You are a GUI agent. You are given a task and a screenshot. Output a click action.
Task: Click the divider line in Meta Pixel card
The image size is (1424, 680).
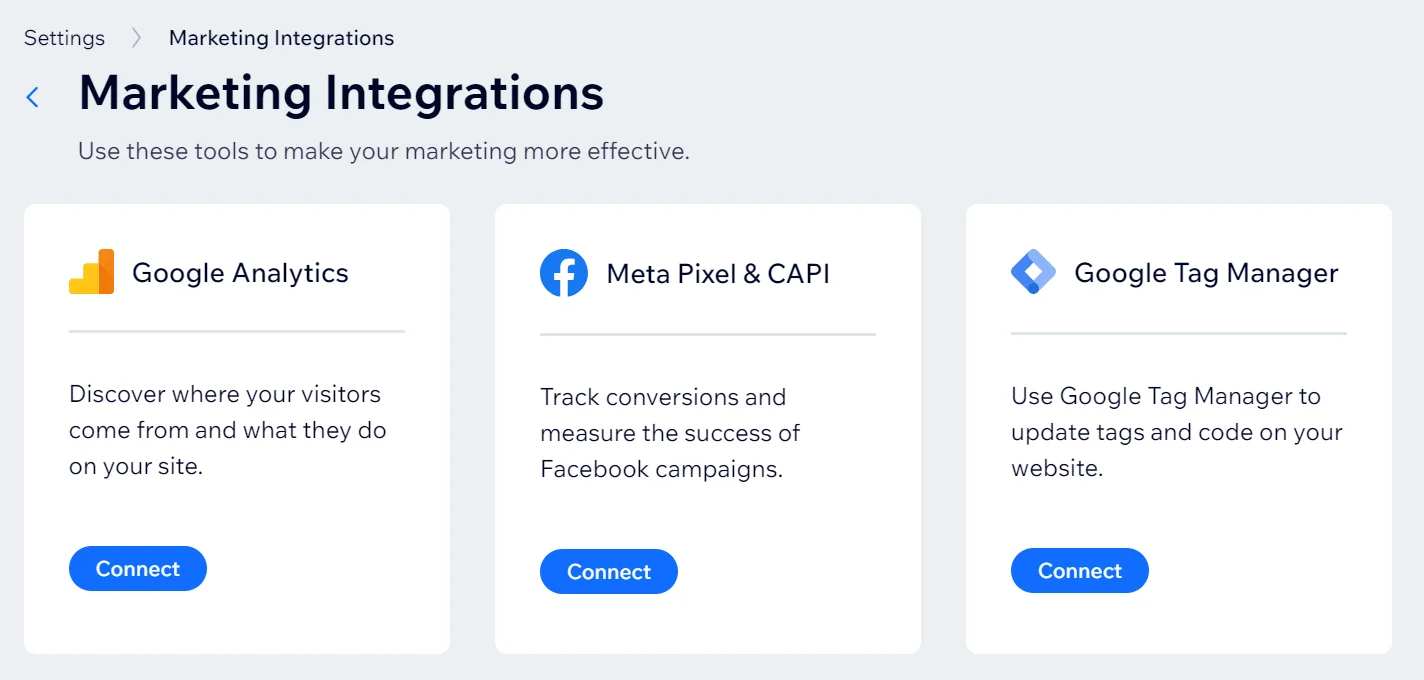point(708,334)
